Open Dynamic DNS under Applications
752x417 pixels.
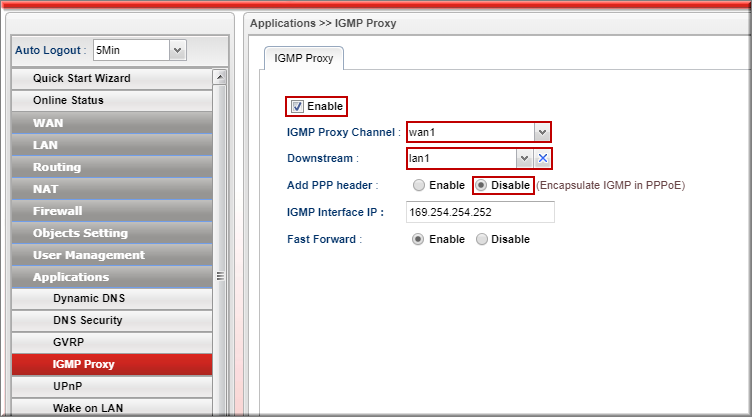click(x=110, y=298)
